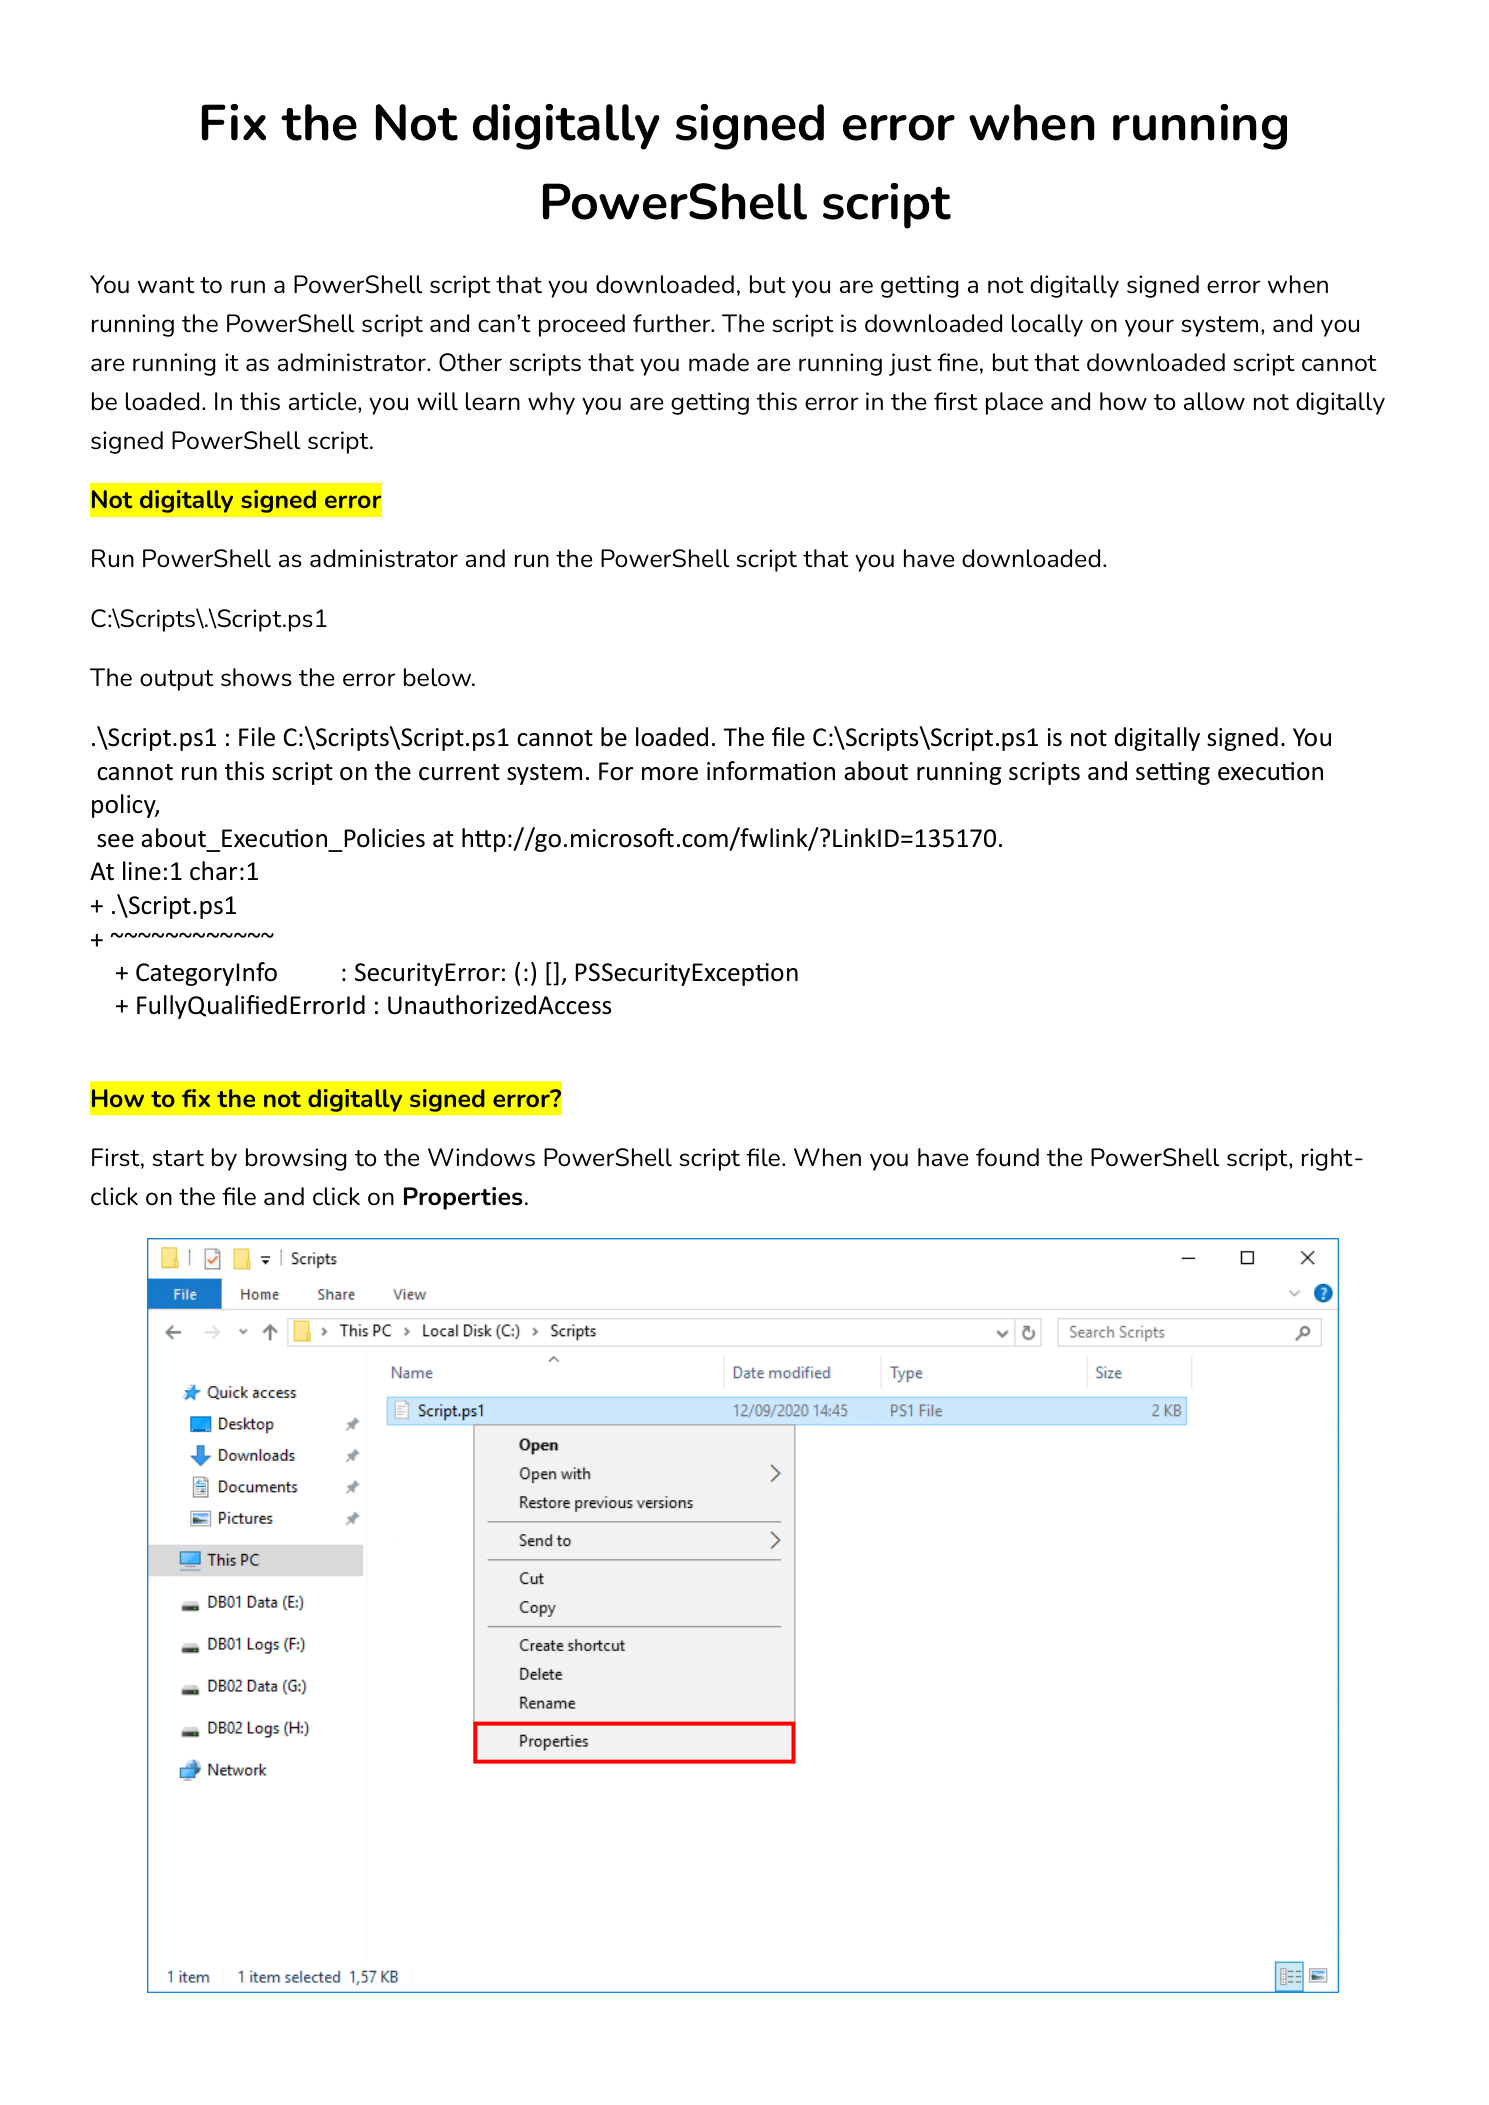Image resolution: width=1489 pixels, height=2105 pixels.
Task: Expand the address bar history dropdown
Action: click(1002, 1332)
